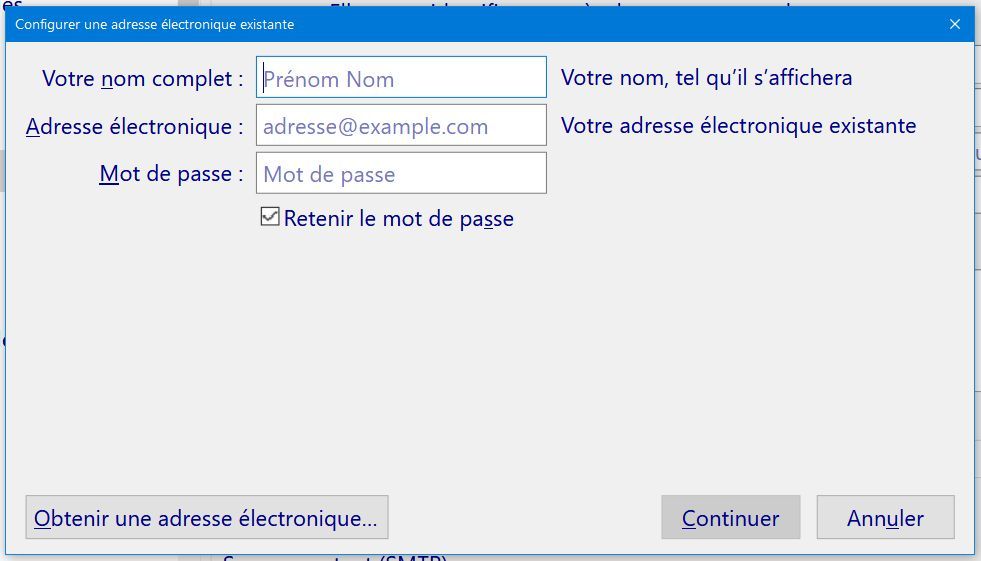Click the "Votre nom complet" input field
Viewport: 981px width, 561px height.
pos(401,78)
